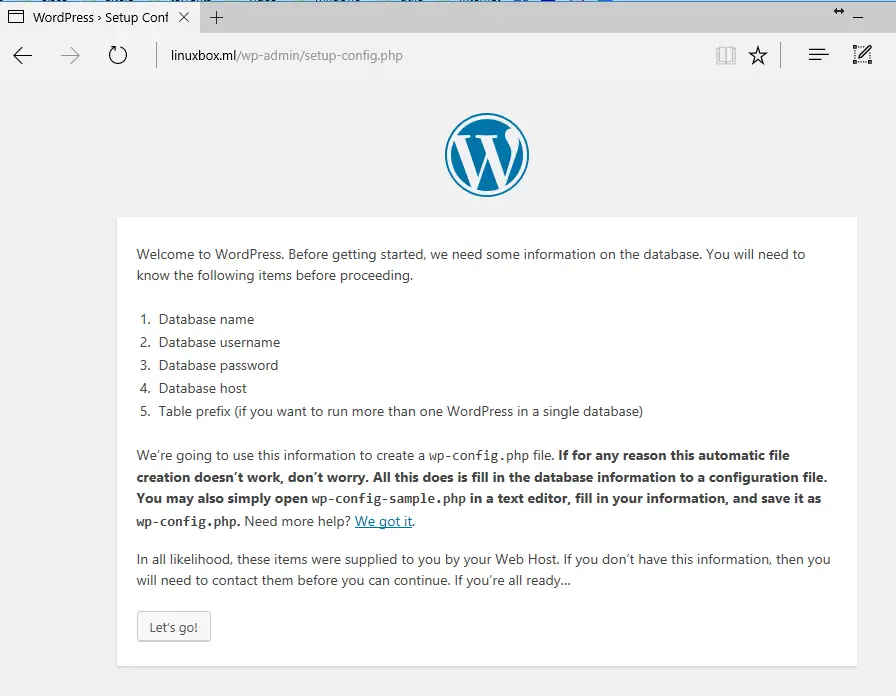
Task: Click the tab page icon
Action: coord(16,17)
